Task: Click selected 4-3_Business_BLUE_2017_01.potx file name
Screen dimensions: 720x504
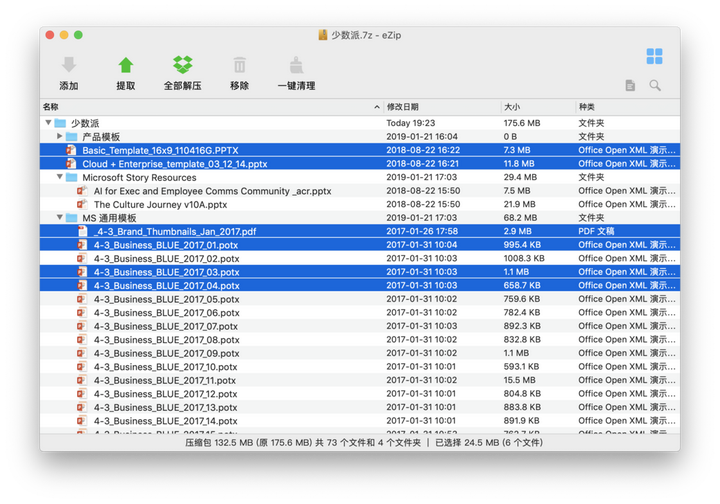Action: coord(166,245)
